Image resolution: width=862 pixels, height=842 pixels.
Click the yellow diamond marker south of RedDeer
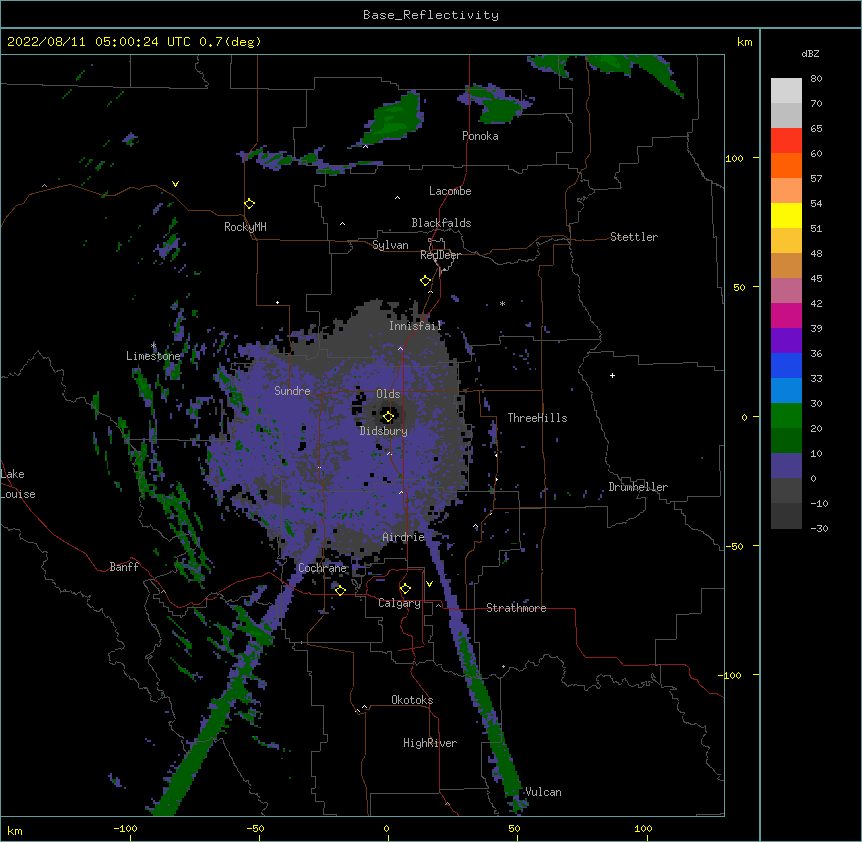426,281
